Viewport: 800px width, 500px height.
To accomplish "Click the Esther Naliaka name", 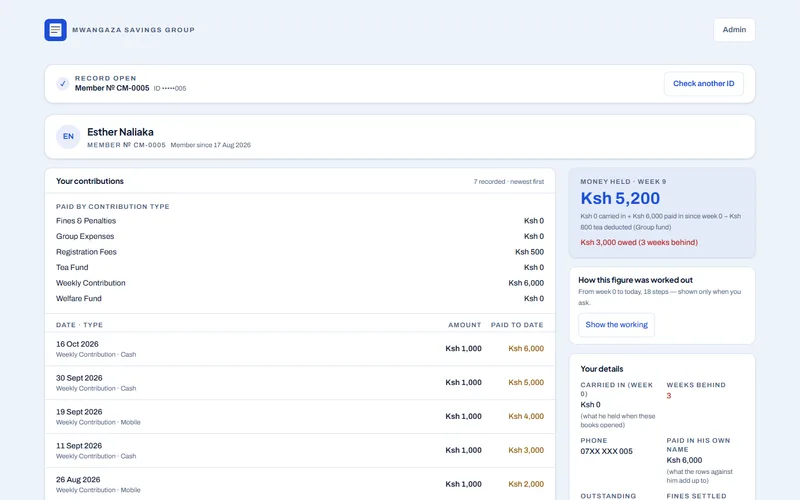I will click(120, 132).
